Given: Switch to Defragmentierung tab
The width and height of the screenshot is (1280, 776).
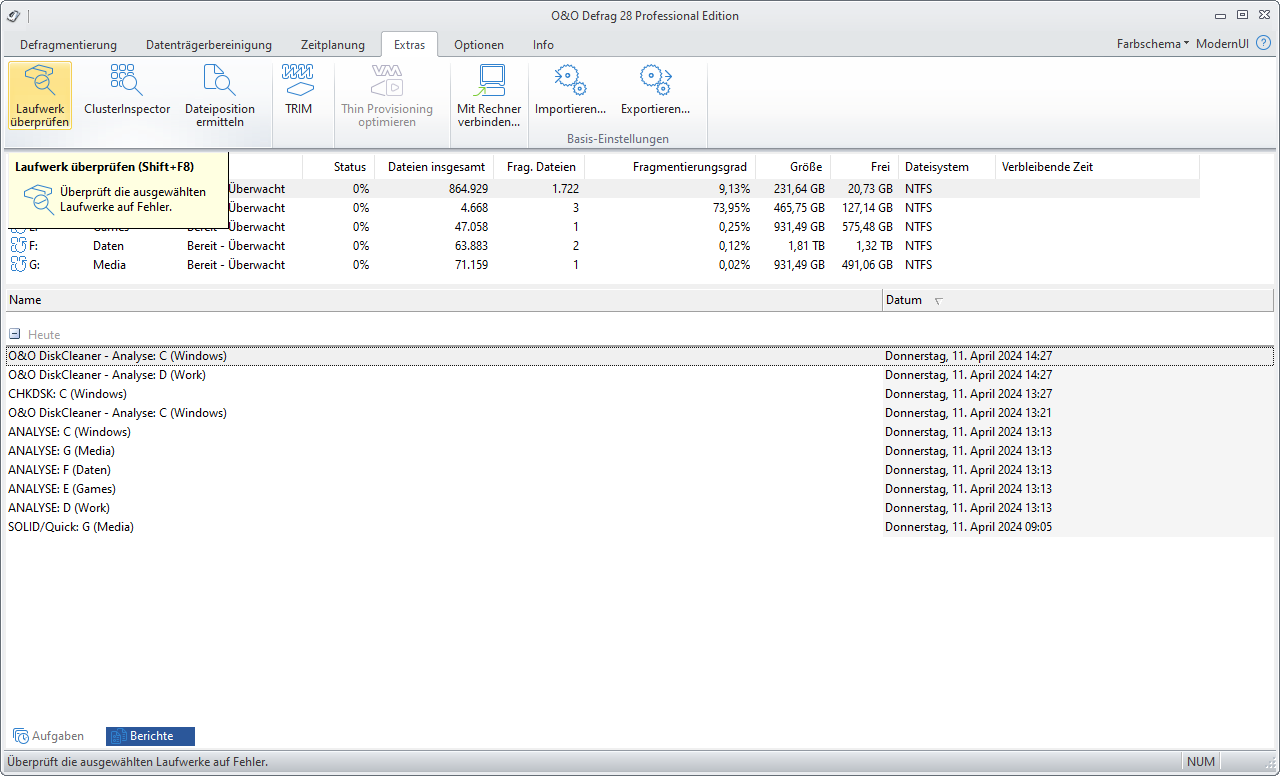Looking at the screenshot, I should click(68, 45).
